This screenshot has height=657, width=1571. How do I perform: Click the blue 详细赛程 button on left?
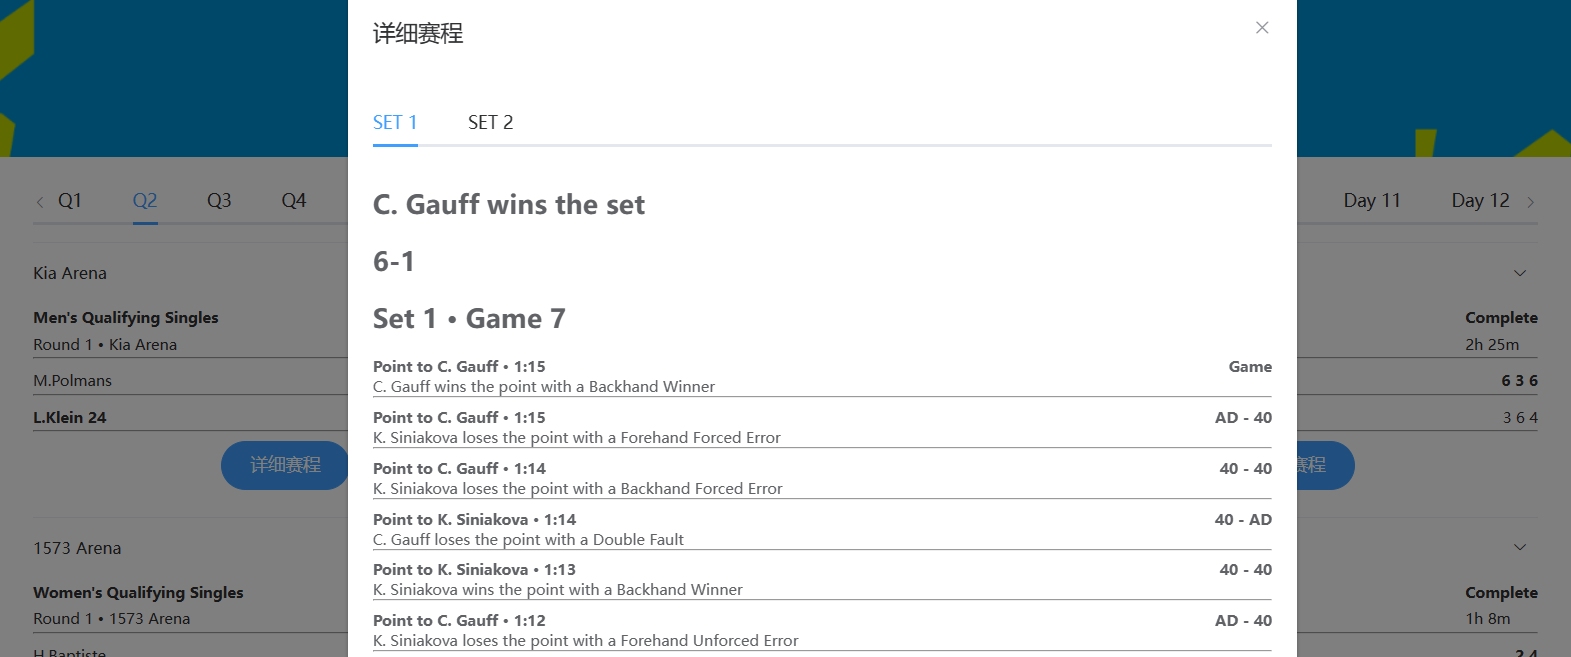click(284, 465)
